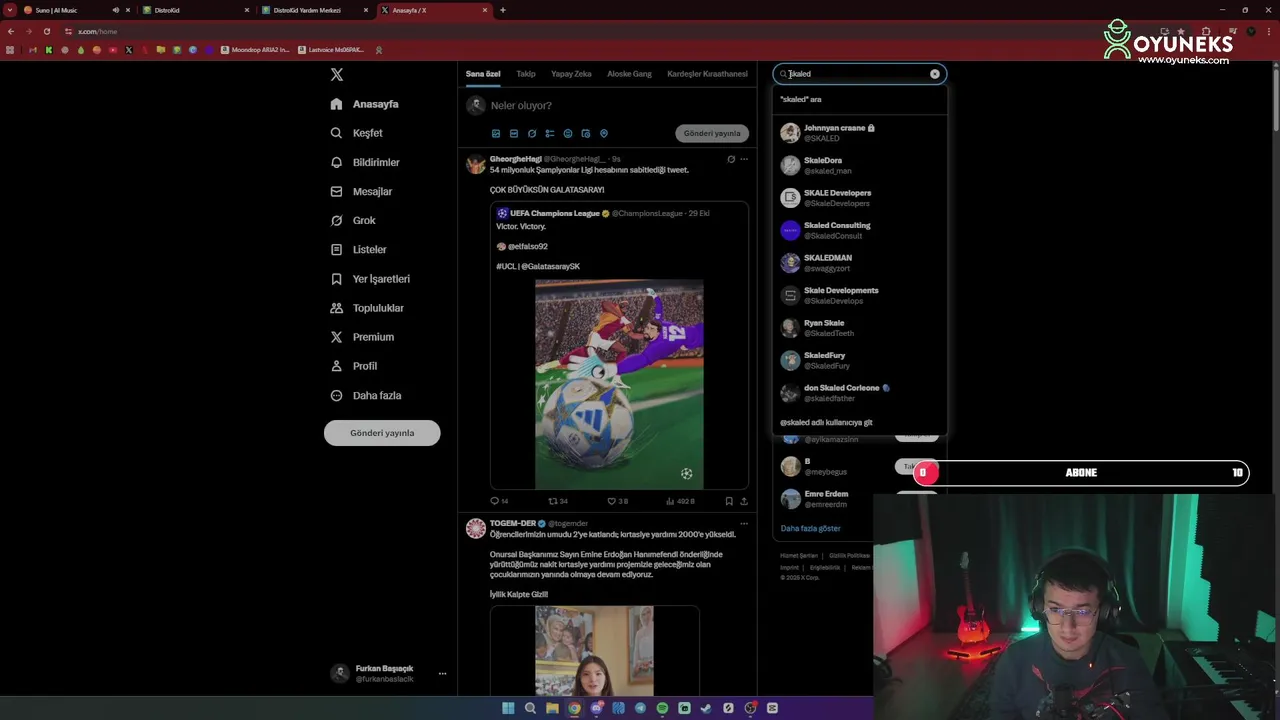Screen dimensions: 1280x720
Task: Open Grok from the sidebar
Action: tap(353, 220)
